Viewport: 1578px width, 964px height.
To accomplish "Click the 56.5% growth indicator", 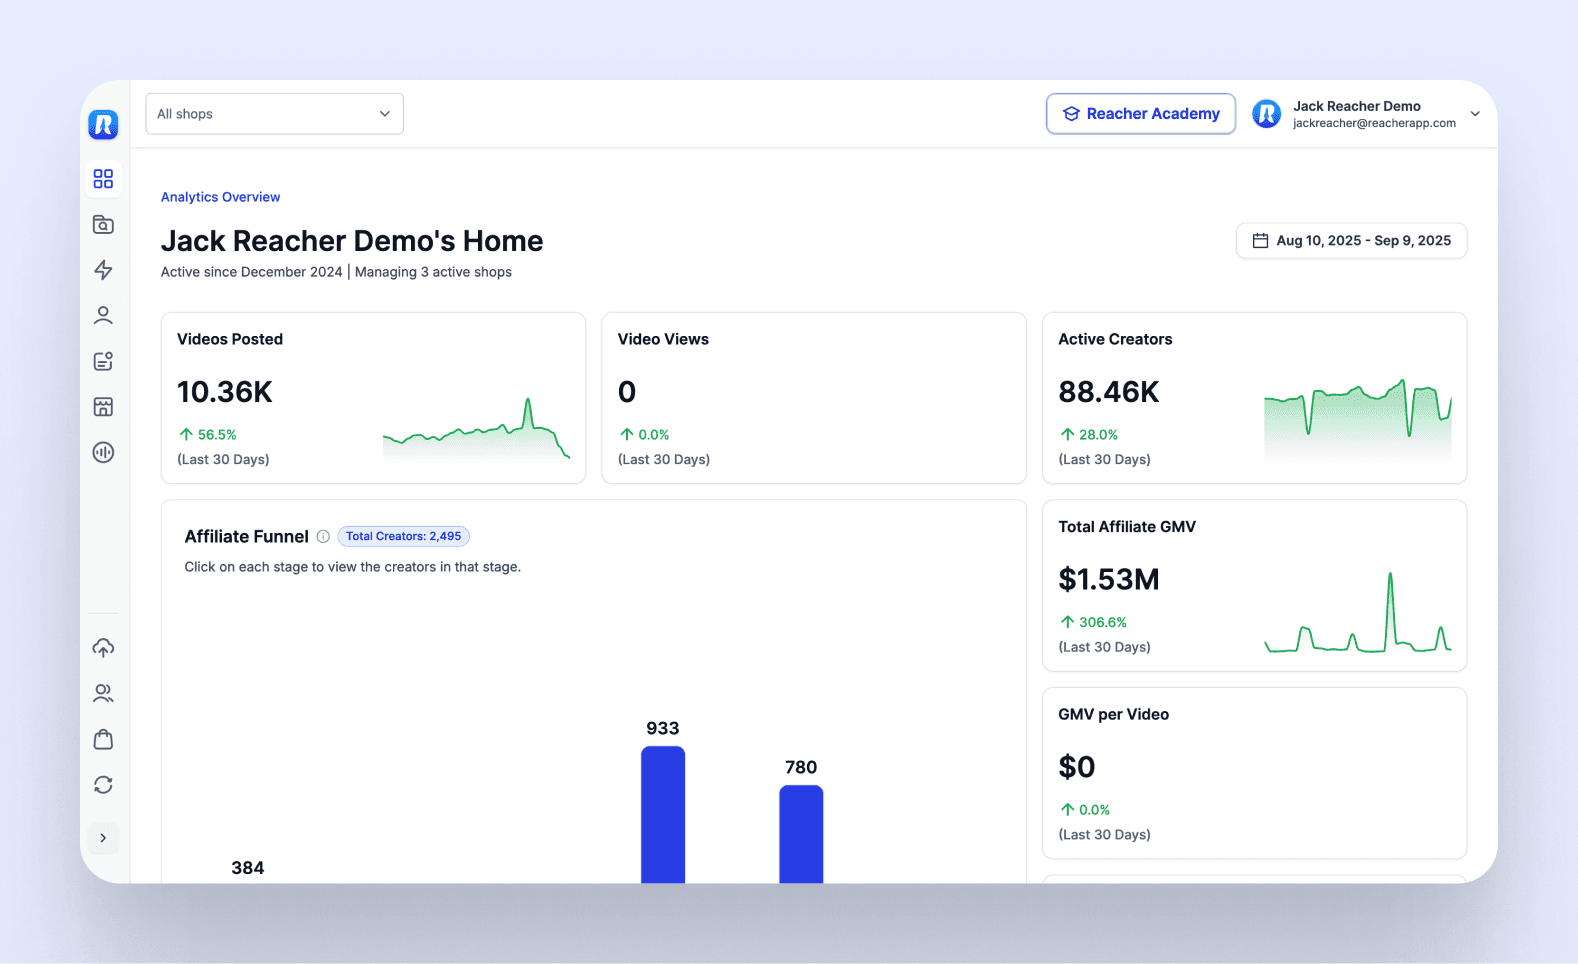I will [208, 435].
